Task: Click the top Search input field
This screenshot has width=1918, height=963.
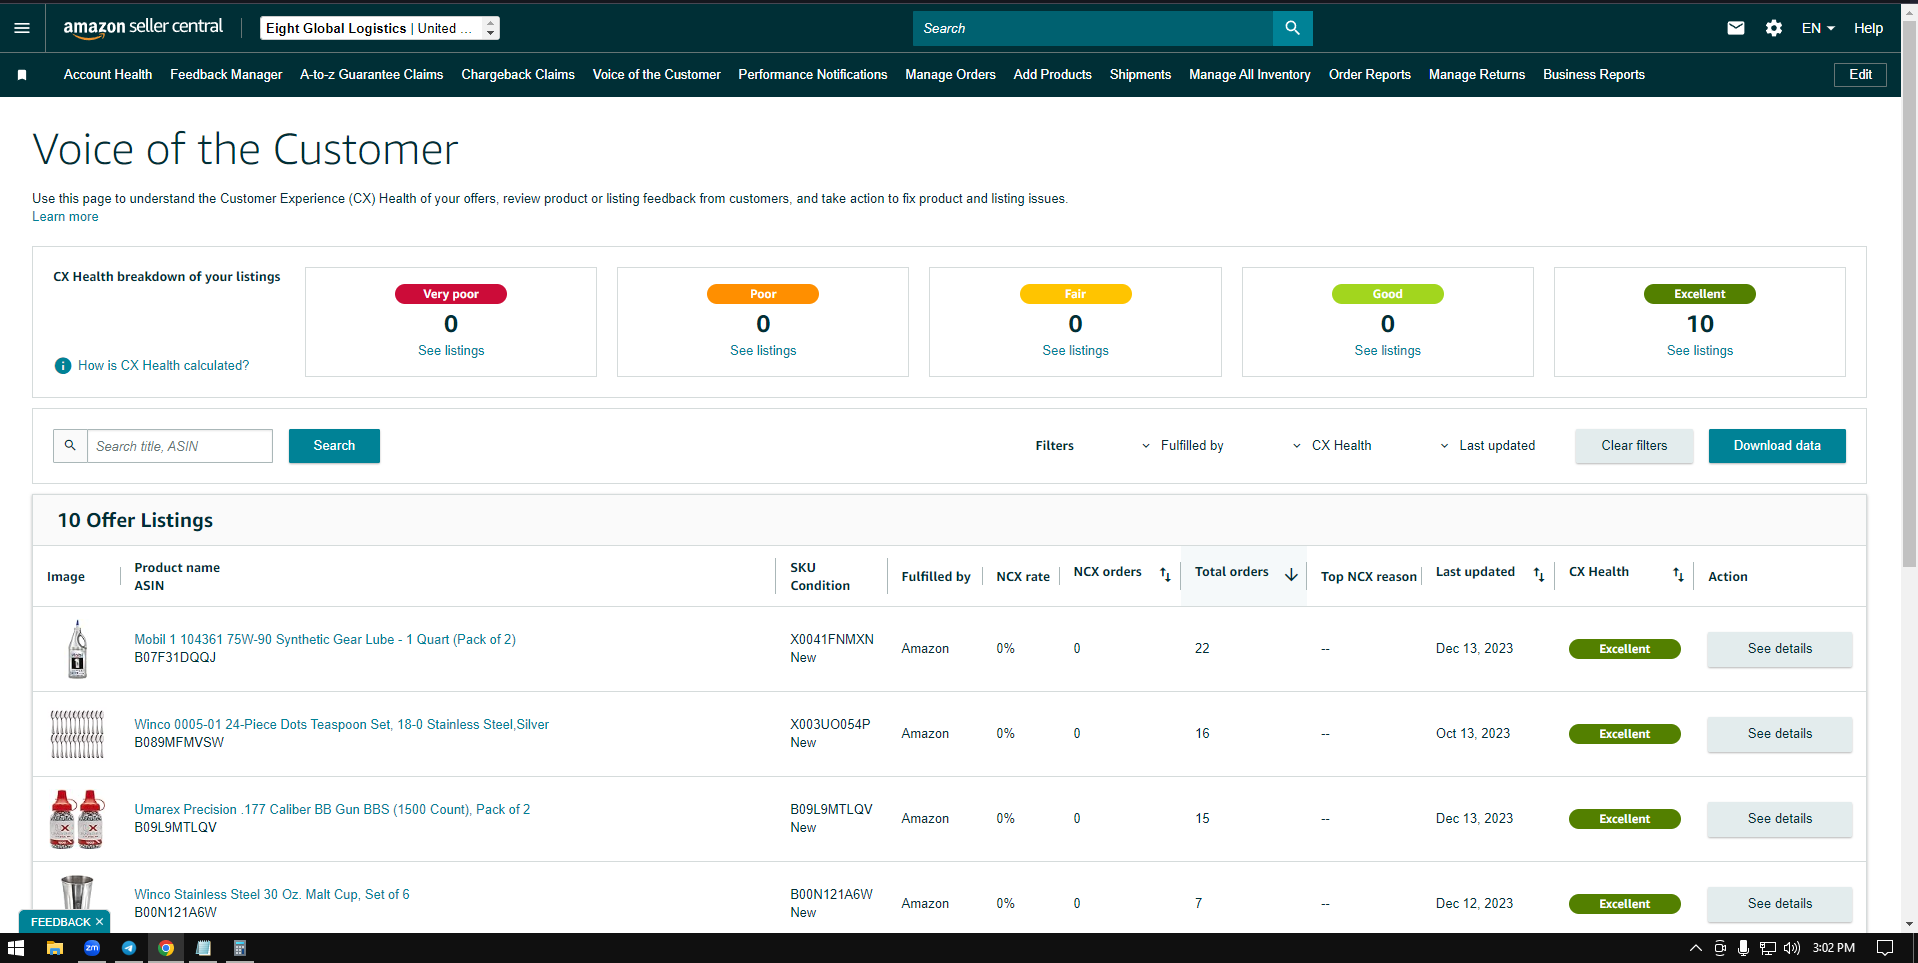Action: click(1093, 28)
